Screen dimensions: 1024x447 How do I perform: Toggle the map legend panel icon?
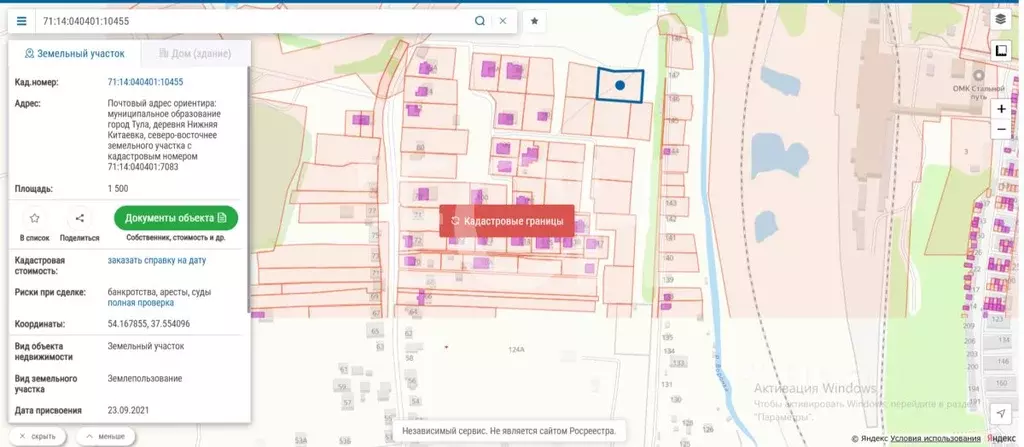[x=1000, y=50]
